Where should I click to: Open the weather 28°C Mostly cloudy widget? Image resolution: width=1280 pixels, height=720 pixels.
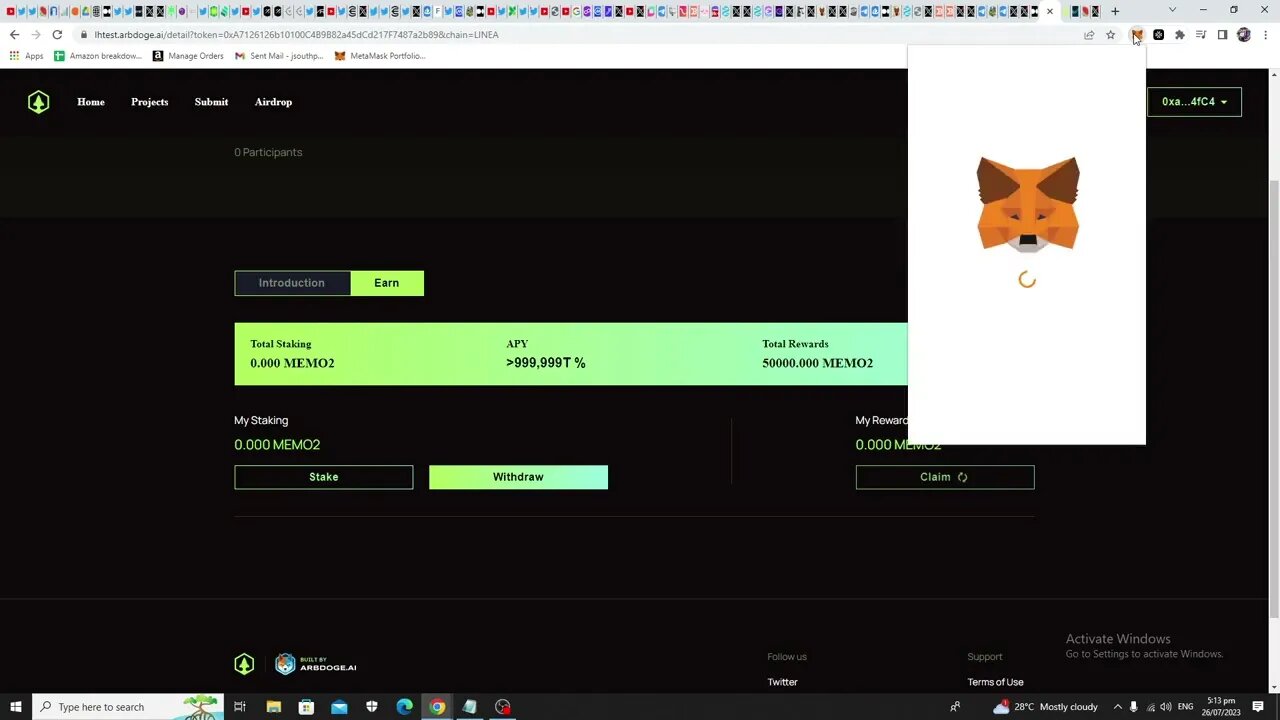(1044, 707)
